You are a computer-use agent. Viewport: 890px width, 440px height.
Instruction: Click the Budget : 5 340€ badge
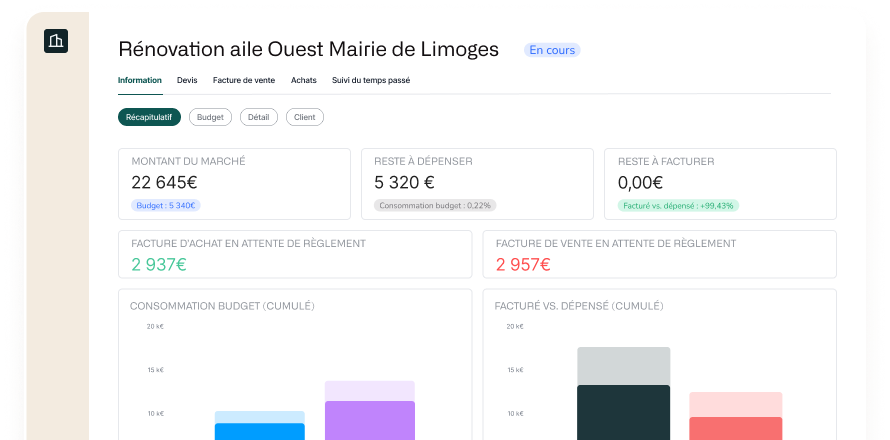pos(166,206)
